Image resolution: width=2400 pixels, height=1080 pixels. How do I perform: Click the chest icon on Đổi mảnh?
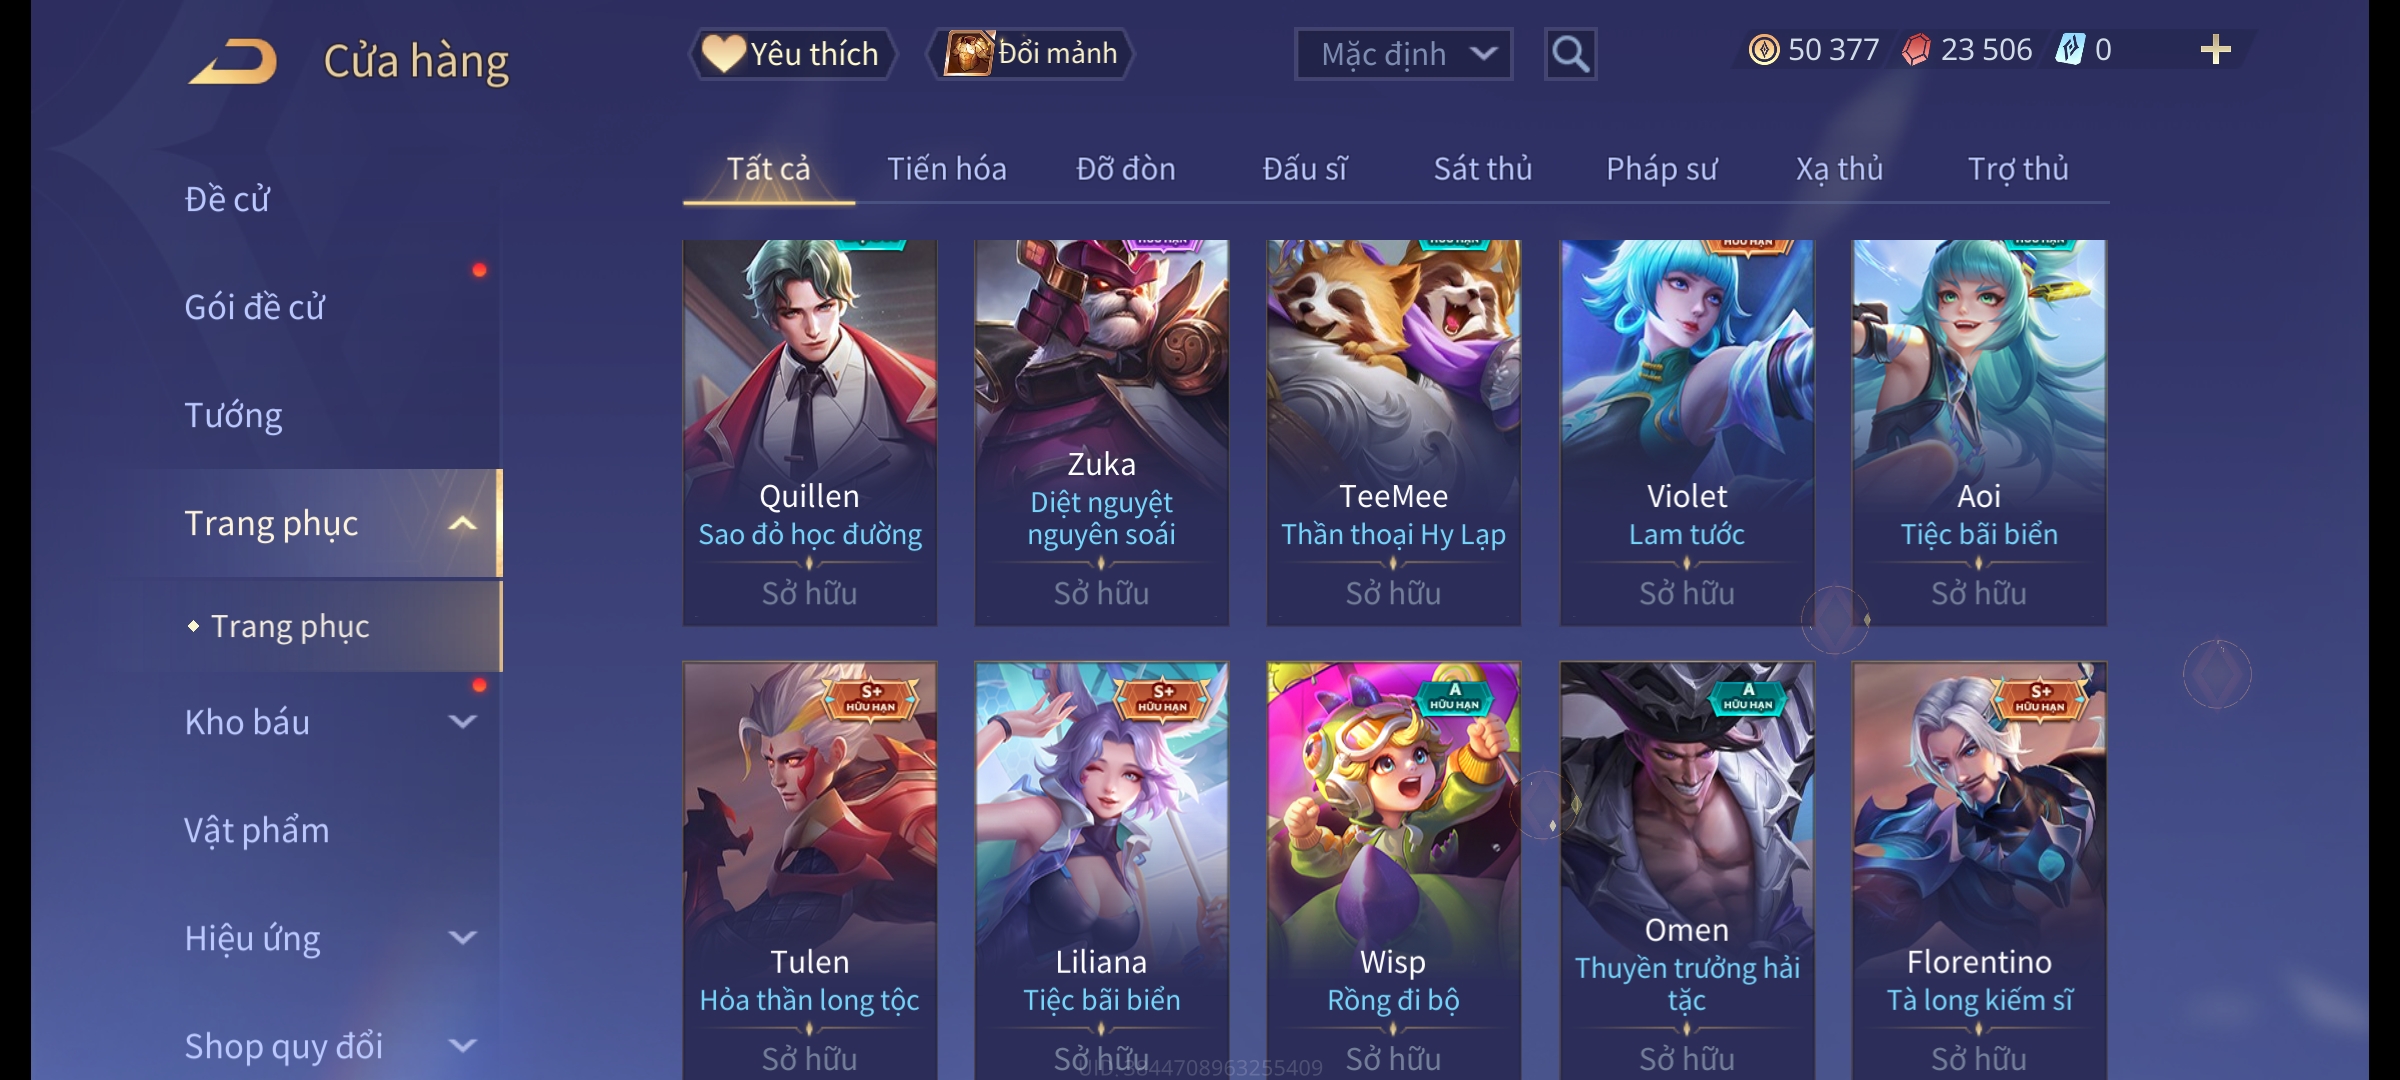click(x=968, y=53)
